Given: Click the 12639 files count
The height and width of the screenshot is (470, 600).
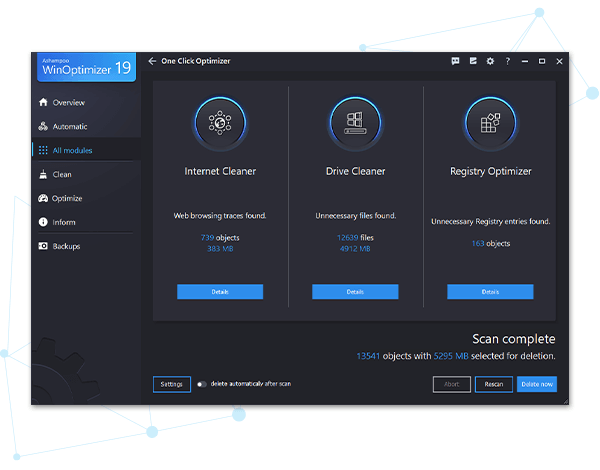Looking at the screenshot, I should (355, 238).
